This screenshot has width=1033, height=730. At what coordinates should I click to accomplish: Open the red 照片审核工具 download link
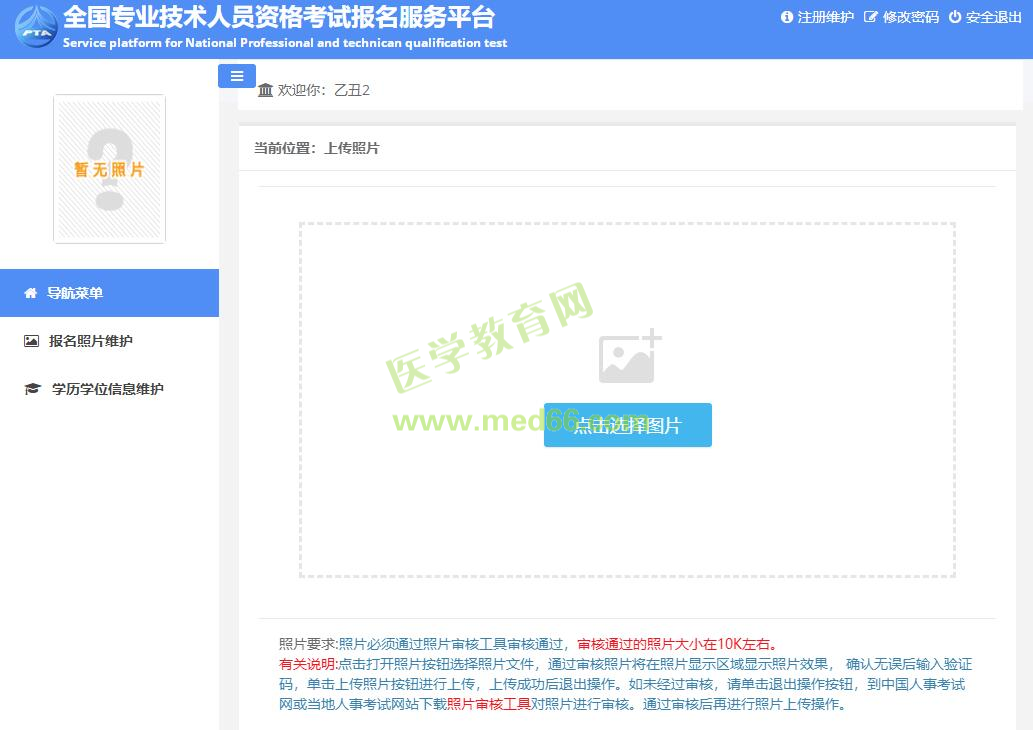point(489,703)
